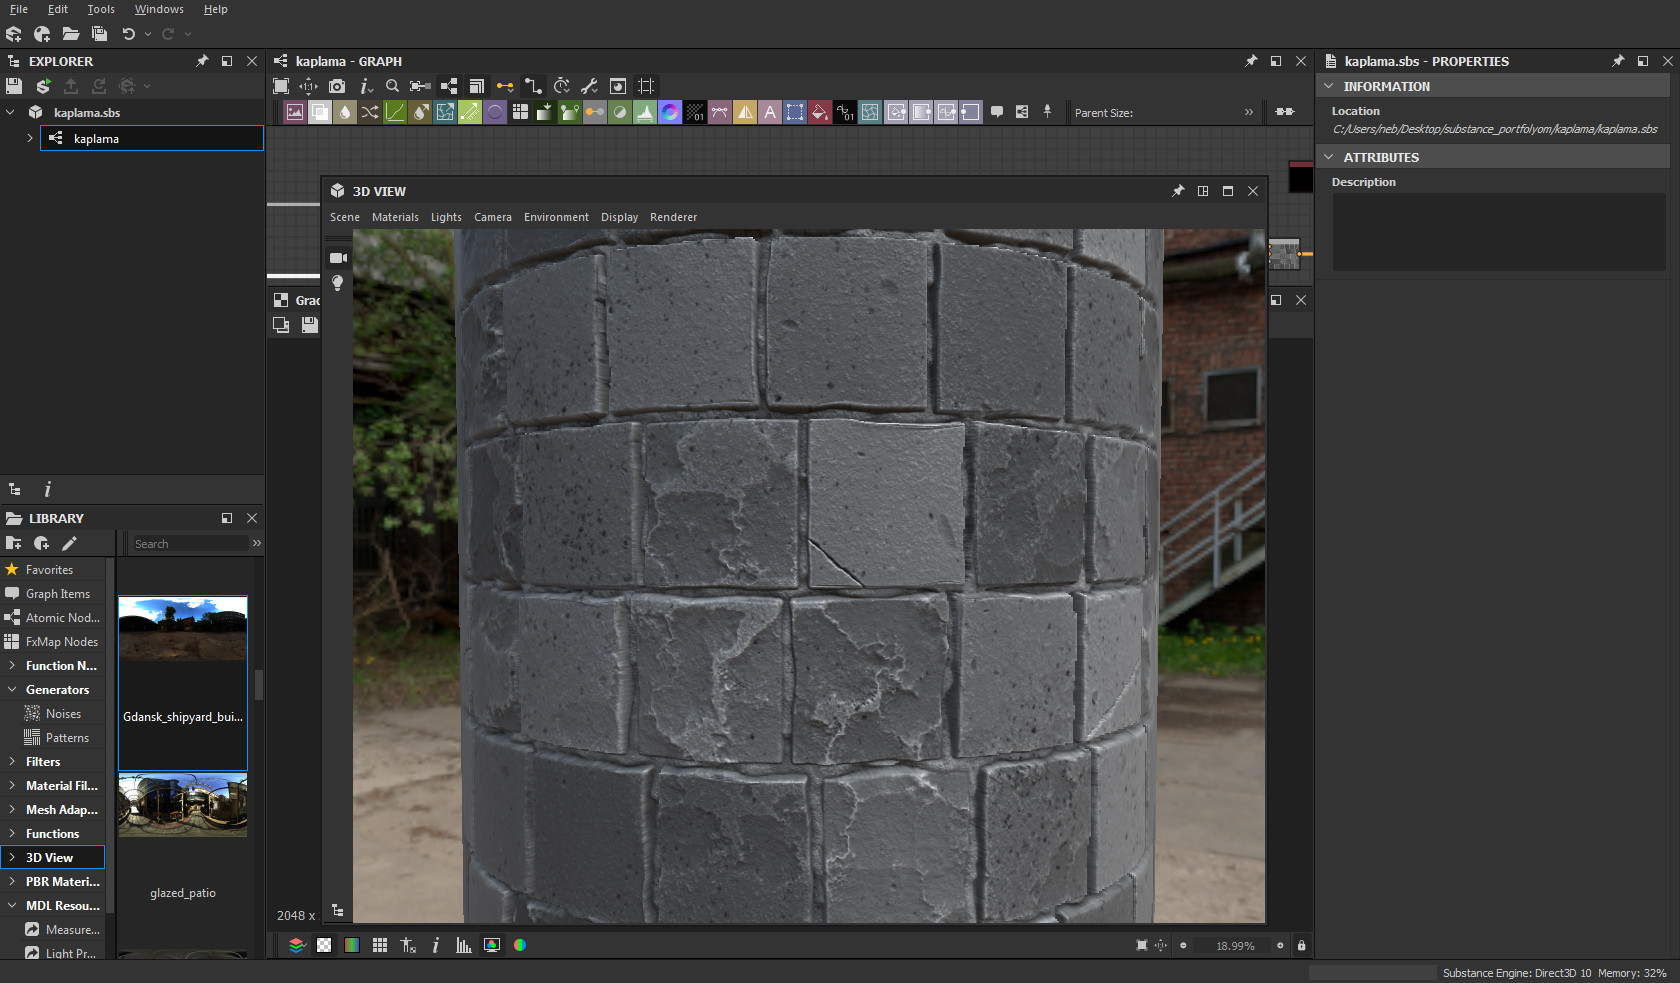Click the HSL color wheel node icon
The width and height of the screenshot is (1680, 983).
pos(670,112)
